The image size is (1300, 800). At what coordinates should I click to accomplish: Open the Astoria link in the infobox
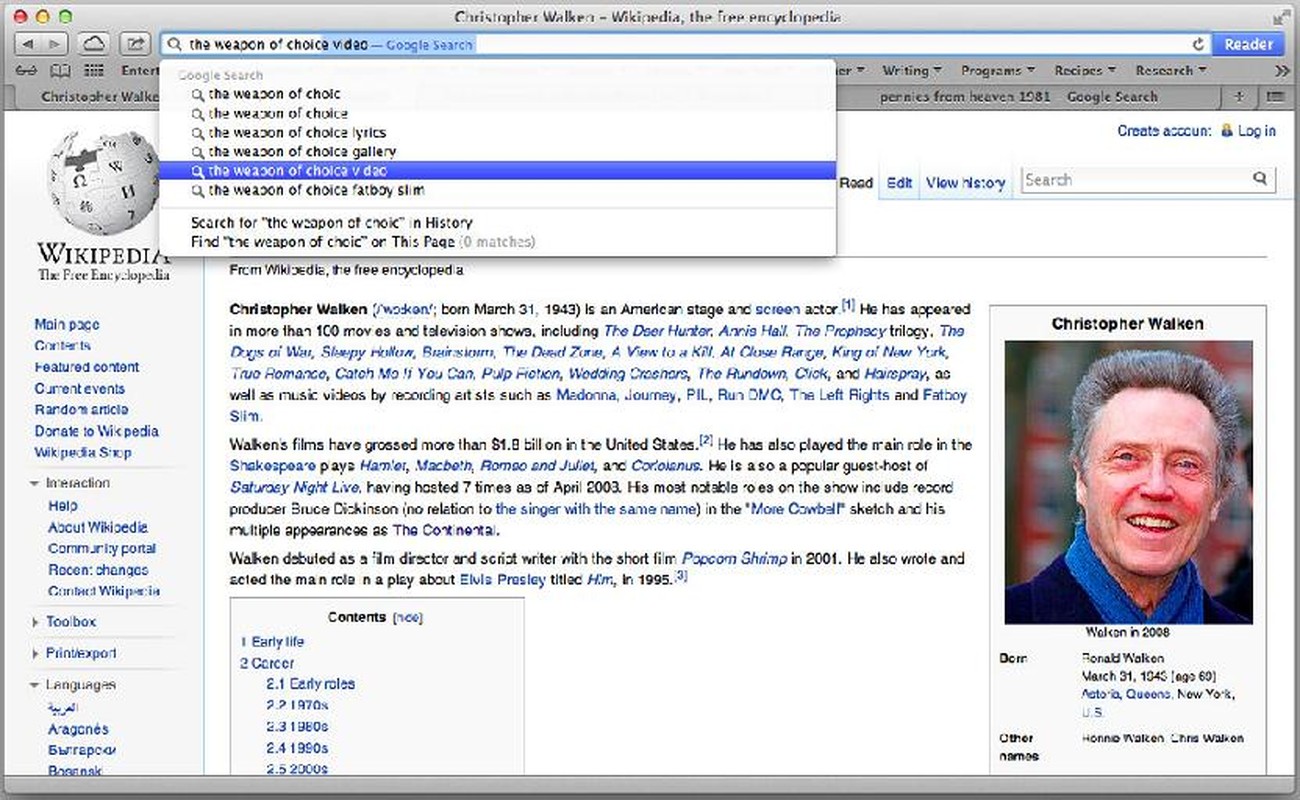click(1100, 693)
